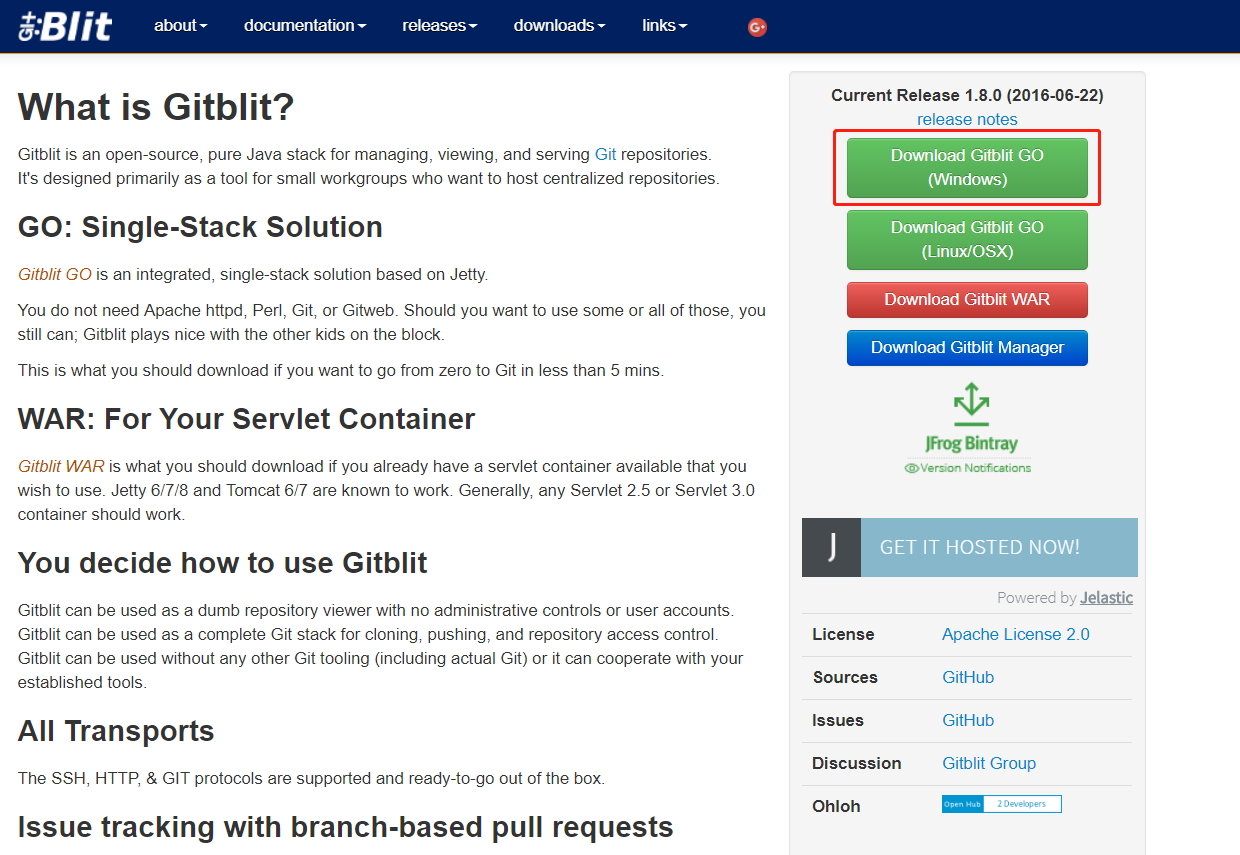The width and height of the screenshot is (1240, 855).
Task: Open the Apache License 2.0 link
Action: [1016, 635]
